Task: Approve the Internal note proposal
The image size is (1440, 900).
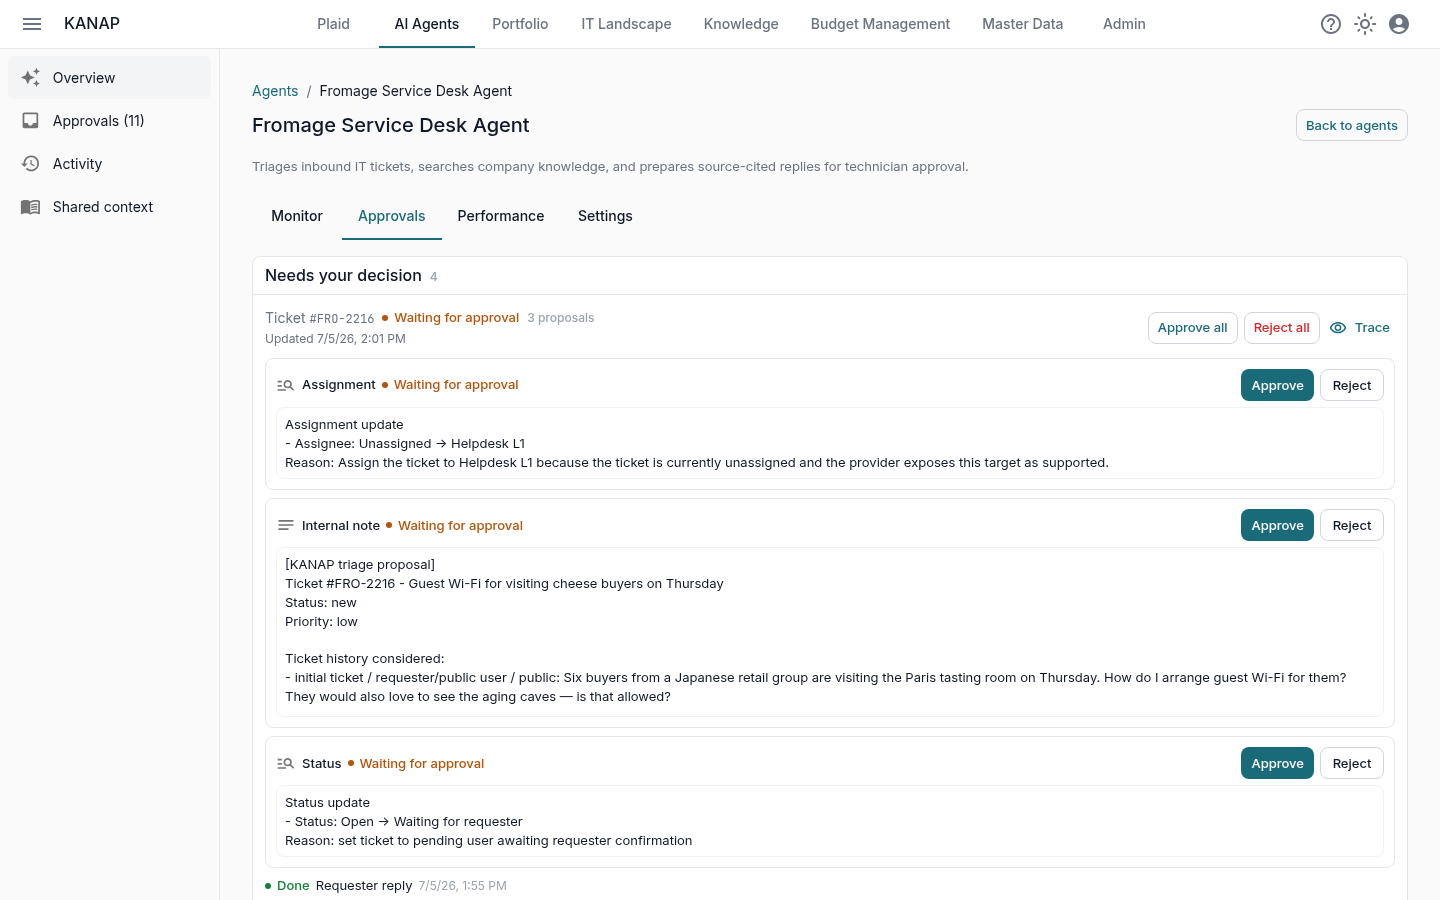Action: (x=1277, y=525)
